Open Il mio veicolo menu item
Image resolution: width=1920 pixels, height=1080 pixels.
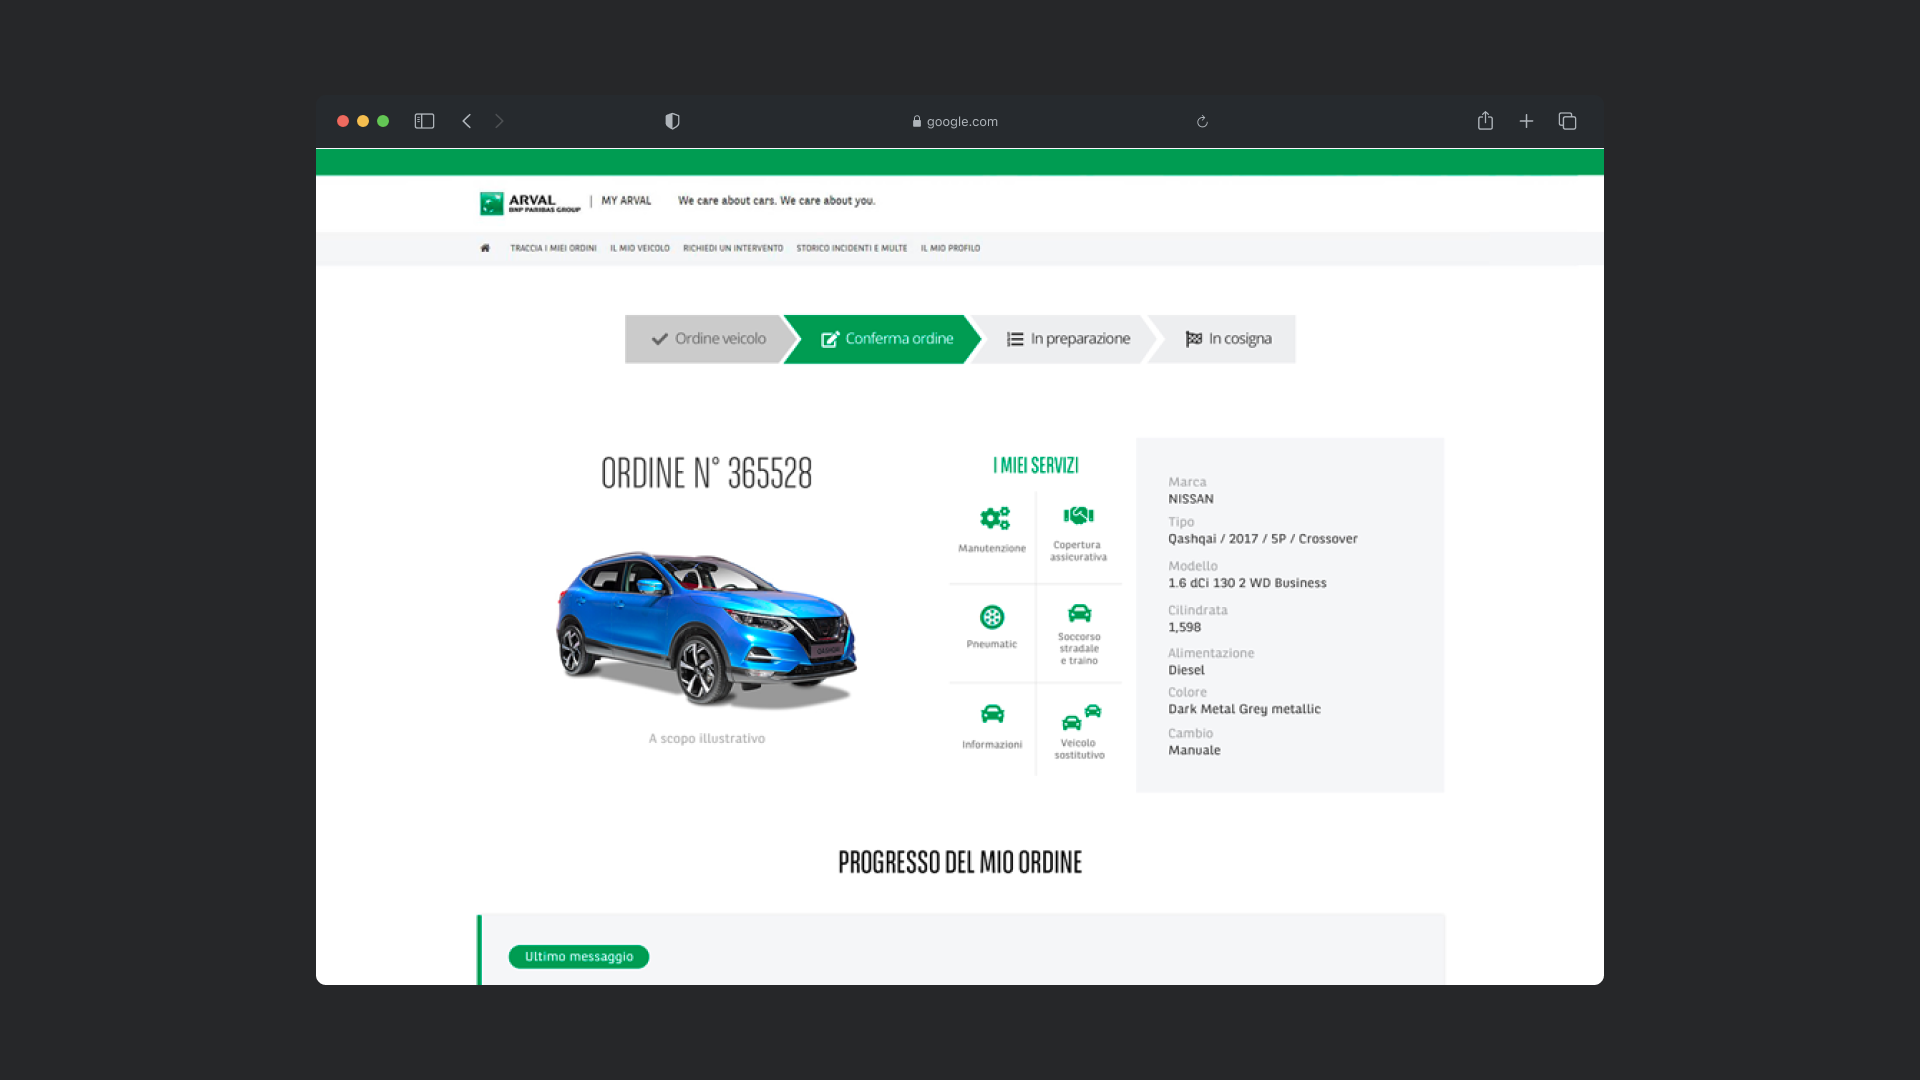[x=640, y=248]
